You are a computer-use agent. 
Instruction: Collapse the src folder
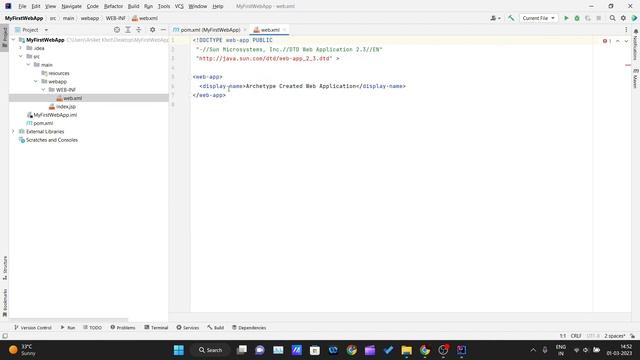[x=21, y=56]
